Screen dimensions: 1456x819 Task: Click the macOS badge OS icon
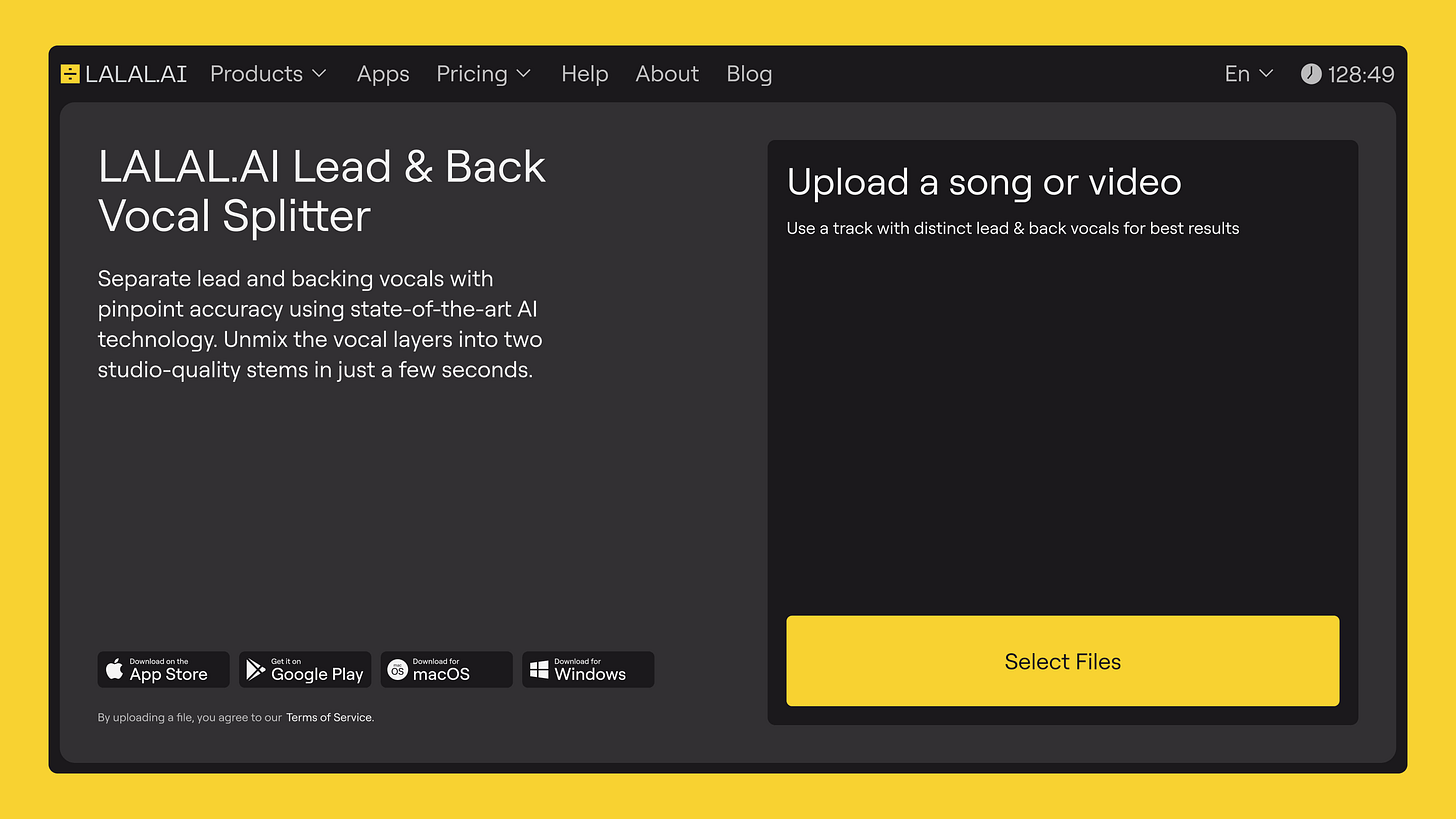398,669
